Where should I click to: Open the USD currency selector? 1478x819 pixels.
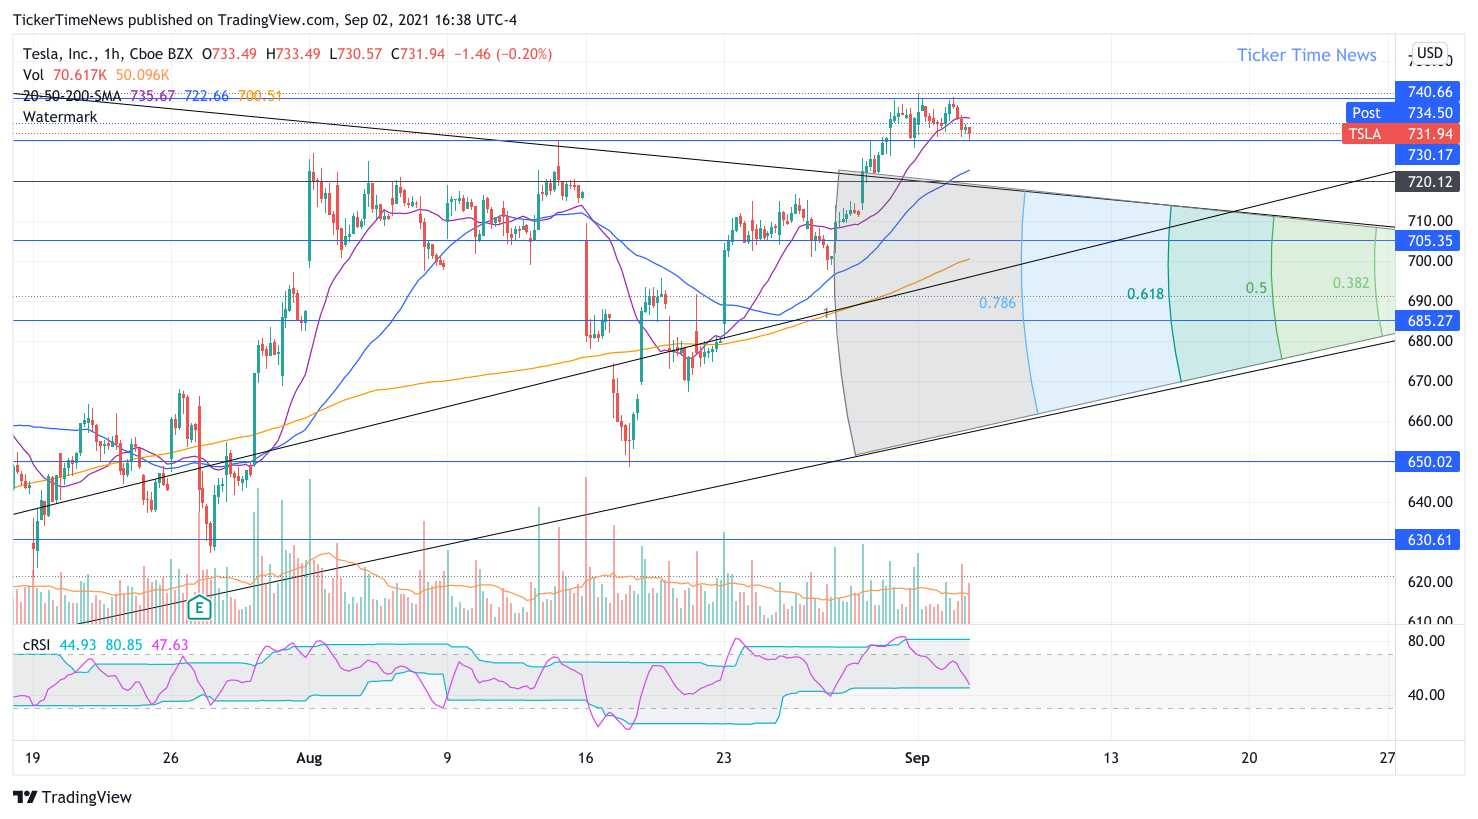[1430, 53]
